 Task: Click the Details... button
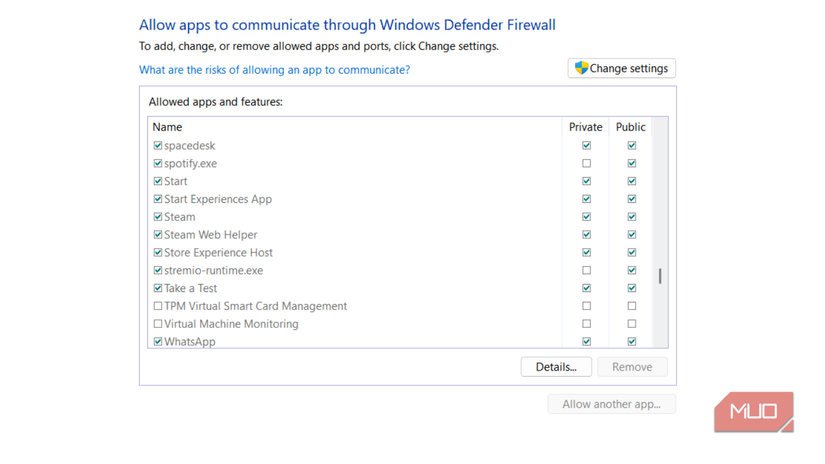[556, 367]
